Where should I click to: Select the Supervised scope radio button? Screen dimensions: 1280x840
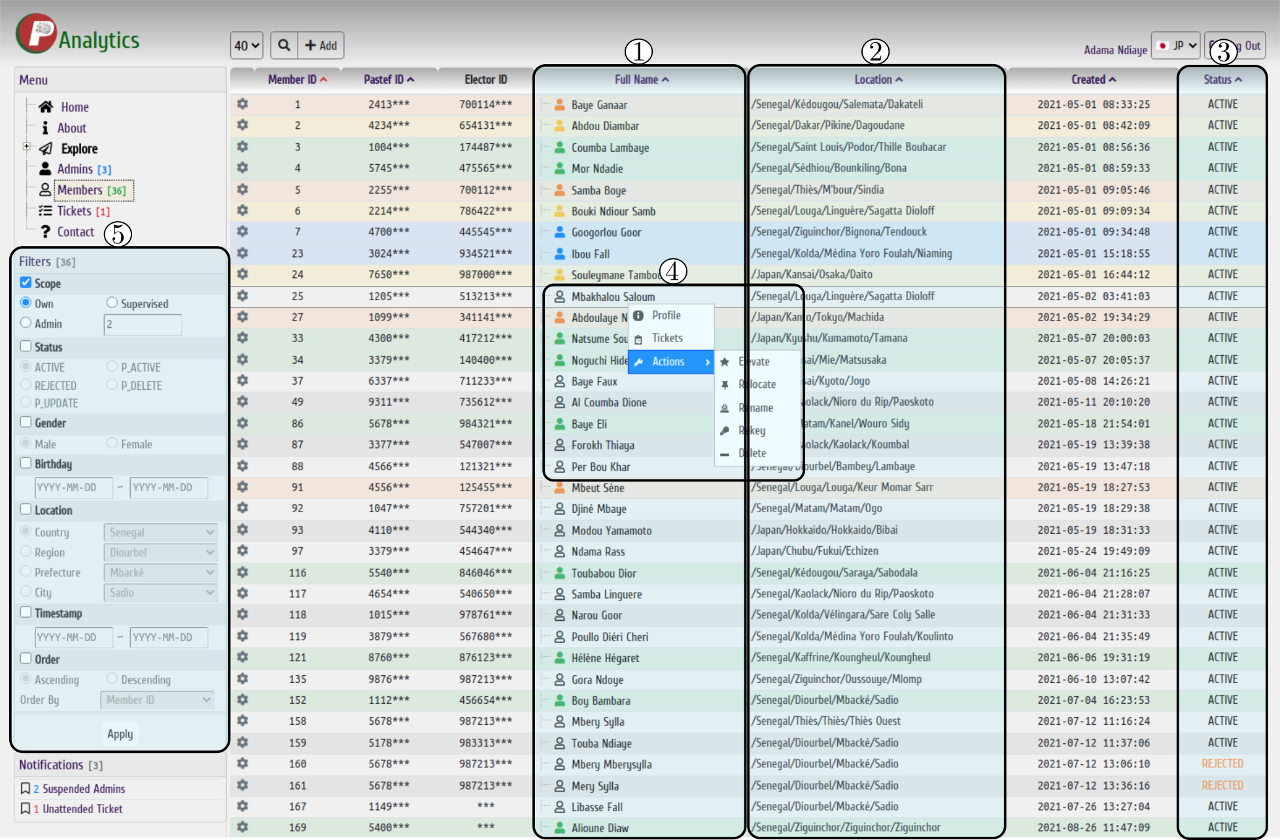coord(112,303)
